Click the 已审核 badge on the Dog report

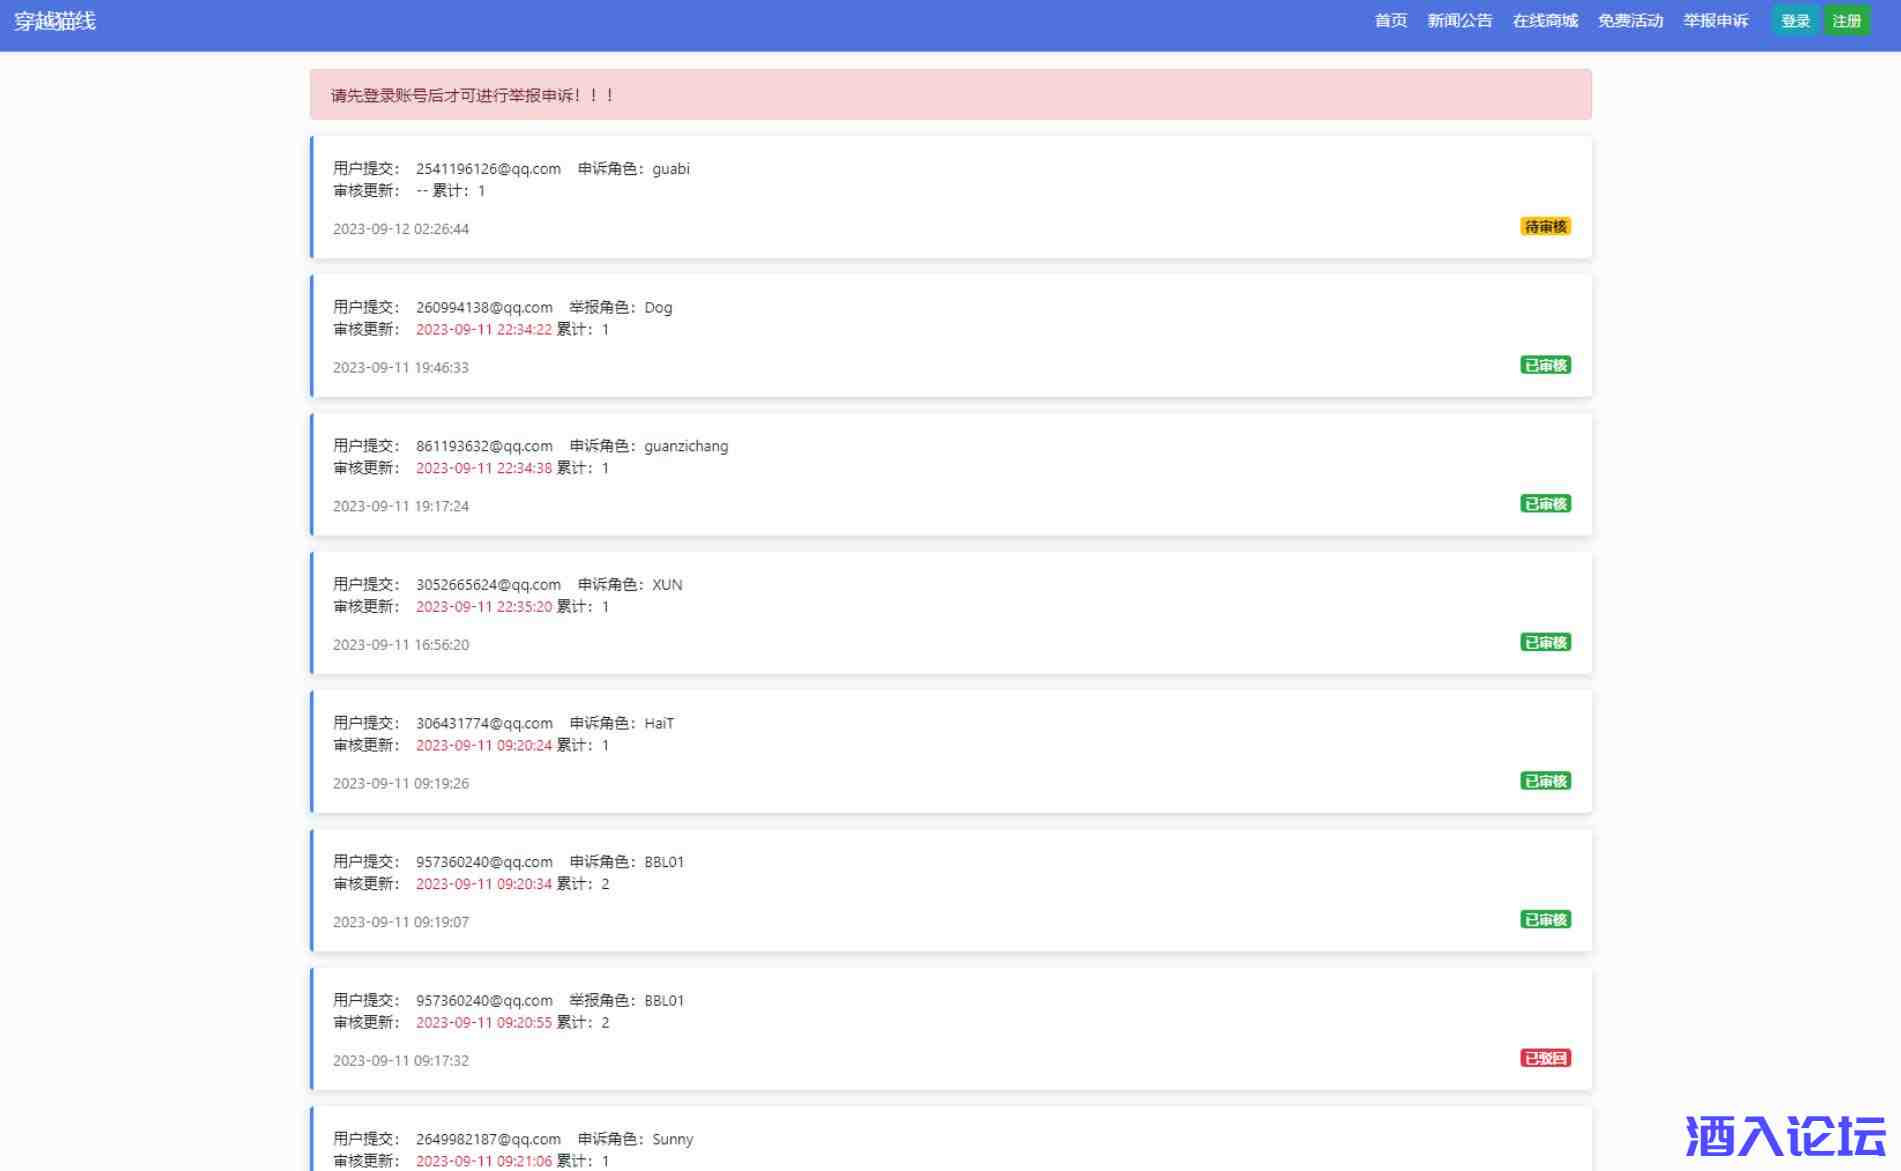[1545, 366]
